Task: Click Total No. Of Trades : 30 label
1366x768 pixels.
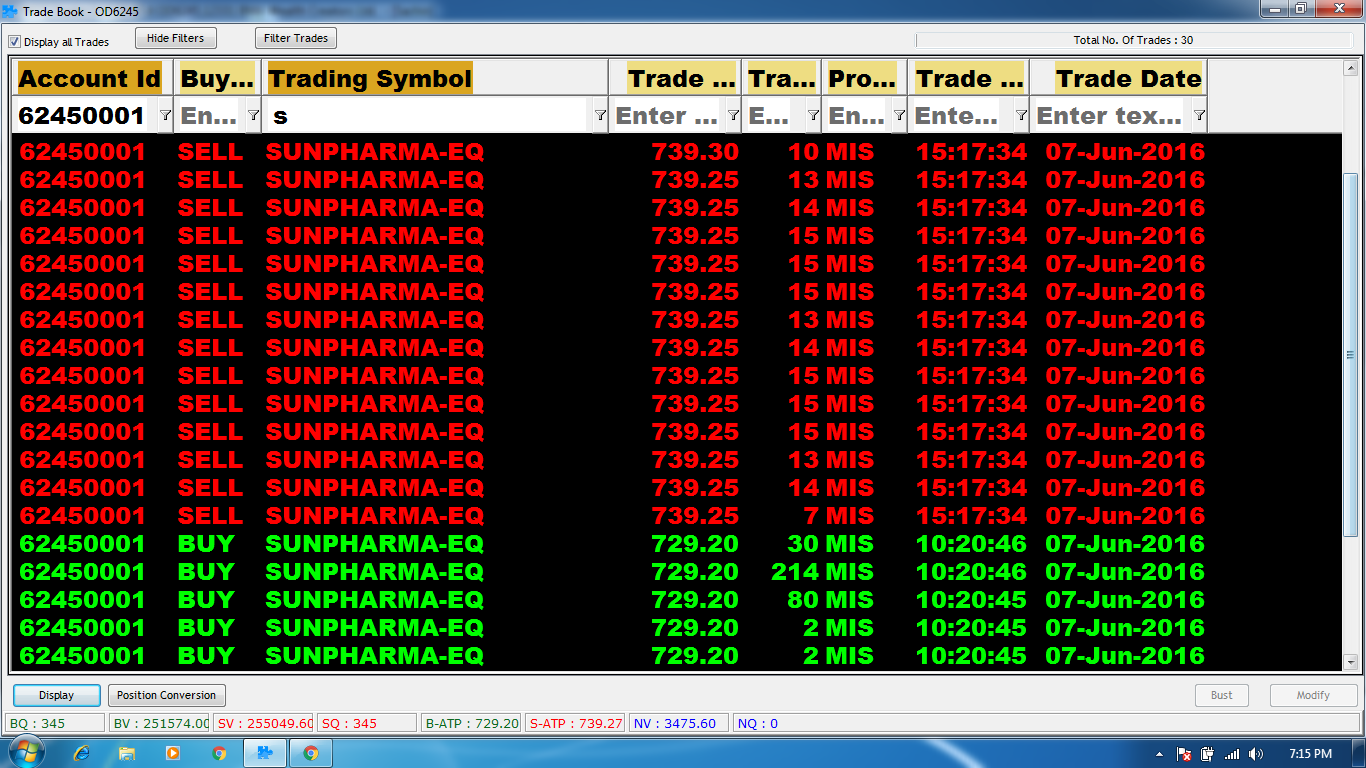Action: point(1133,41)
